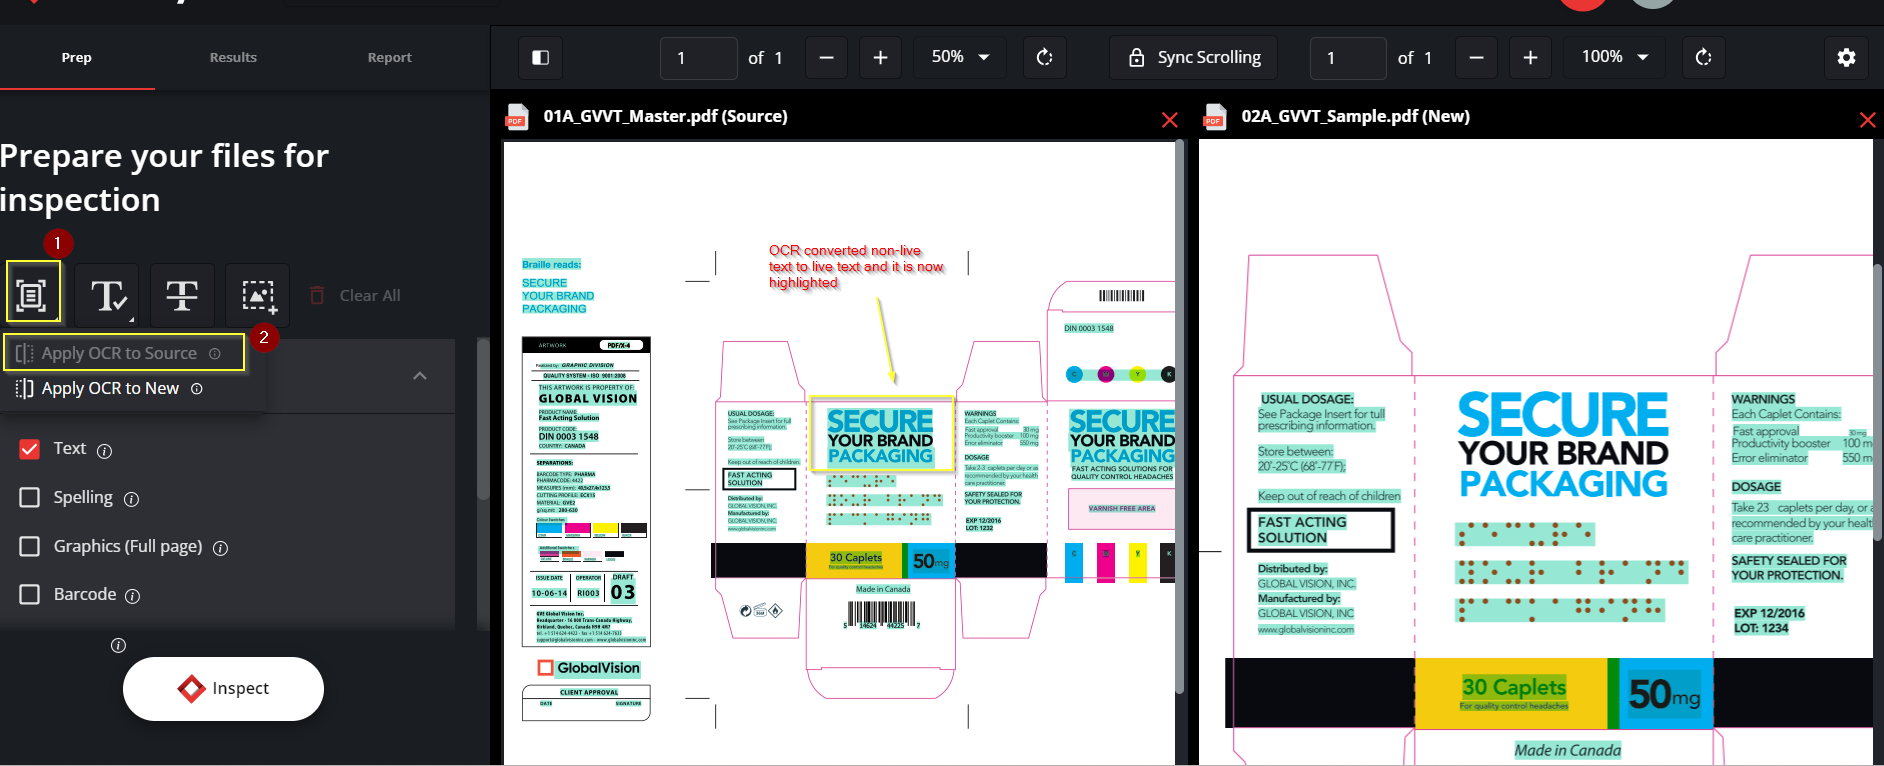Switch to the Results tab
The image size is (1884, 766).
tap(233, 58)
